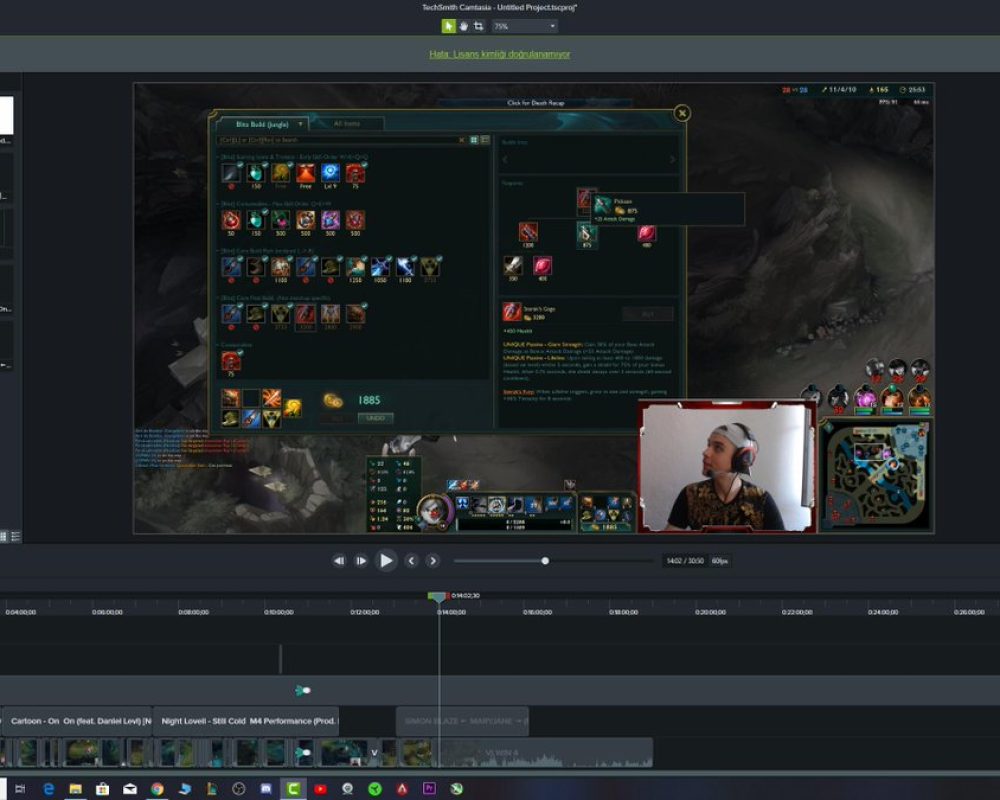
Task: Click the step-forward frame icon in preview controls
Action: point(361,560)
